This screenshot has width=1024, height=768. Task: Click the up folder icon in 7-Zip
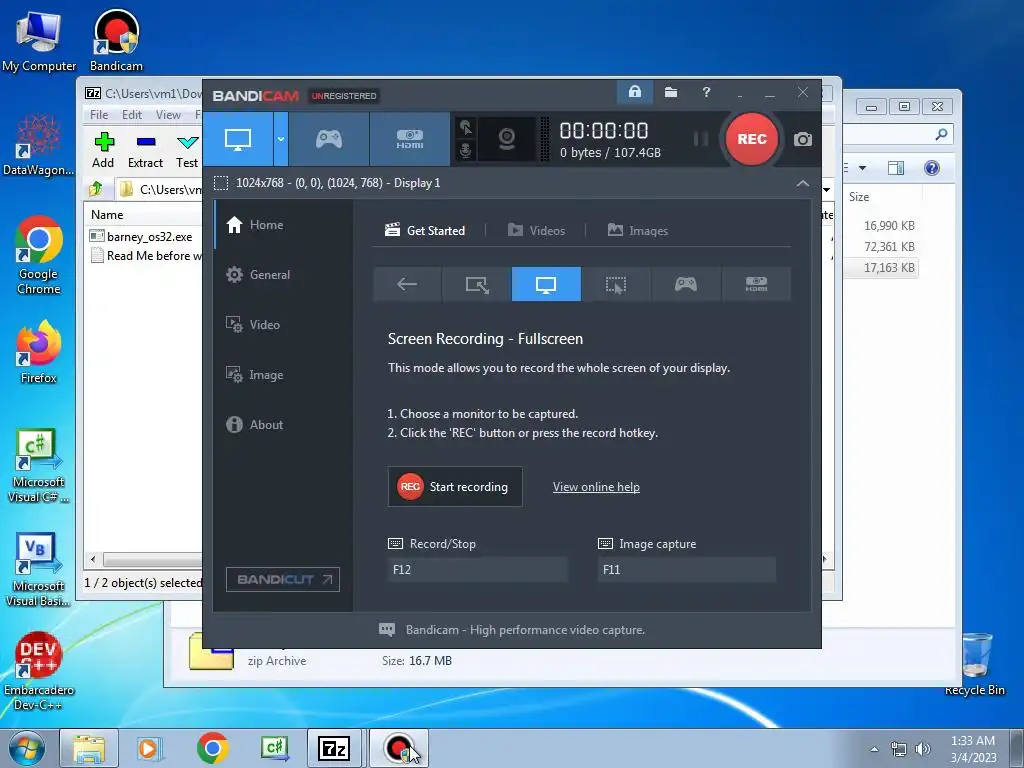click(97, 189)
